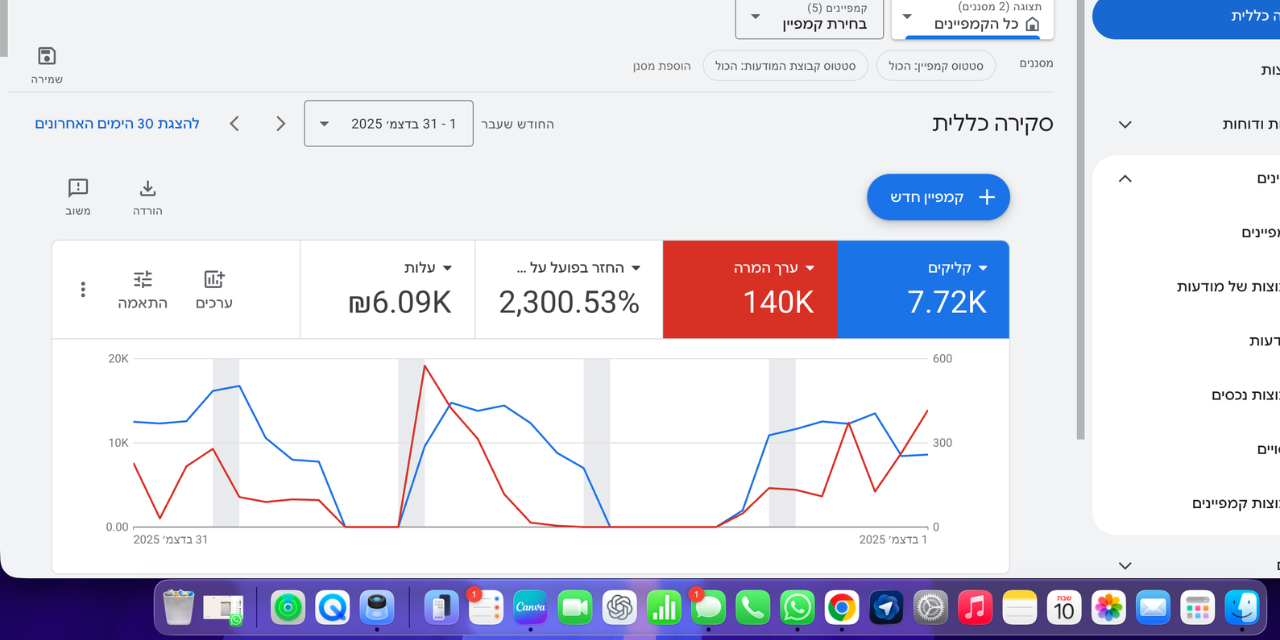This screenshot has height=640, width=1280.
Task: Select the highlighted overview item in sidebar
Action: (1186, 17)
